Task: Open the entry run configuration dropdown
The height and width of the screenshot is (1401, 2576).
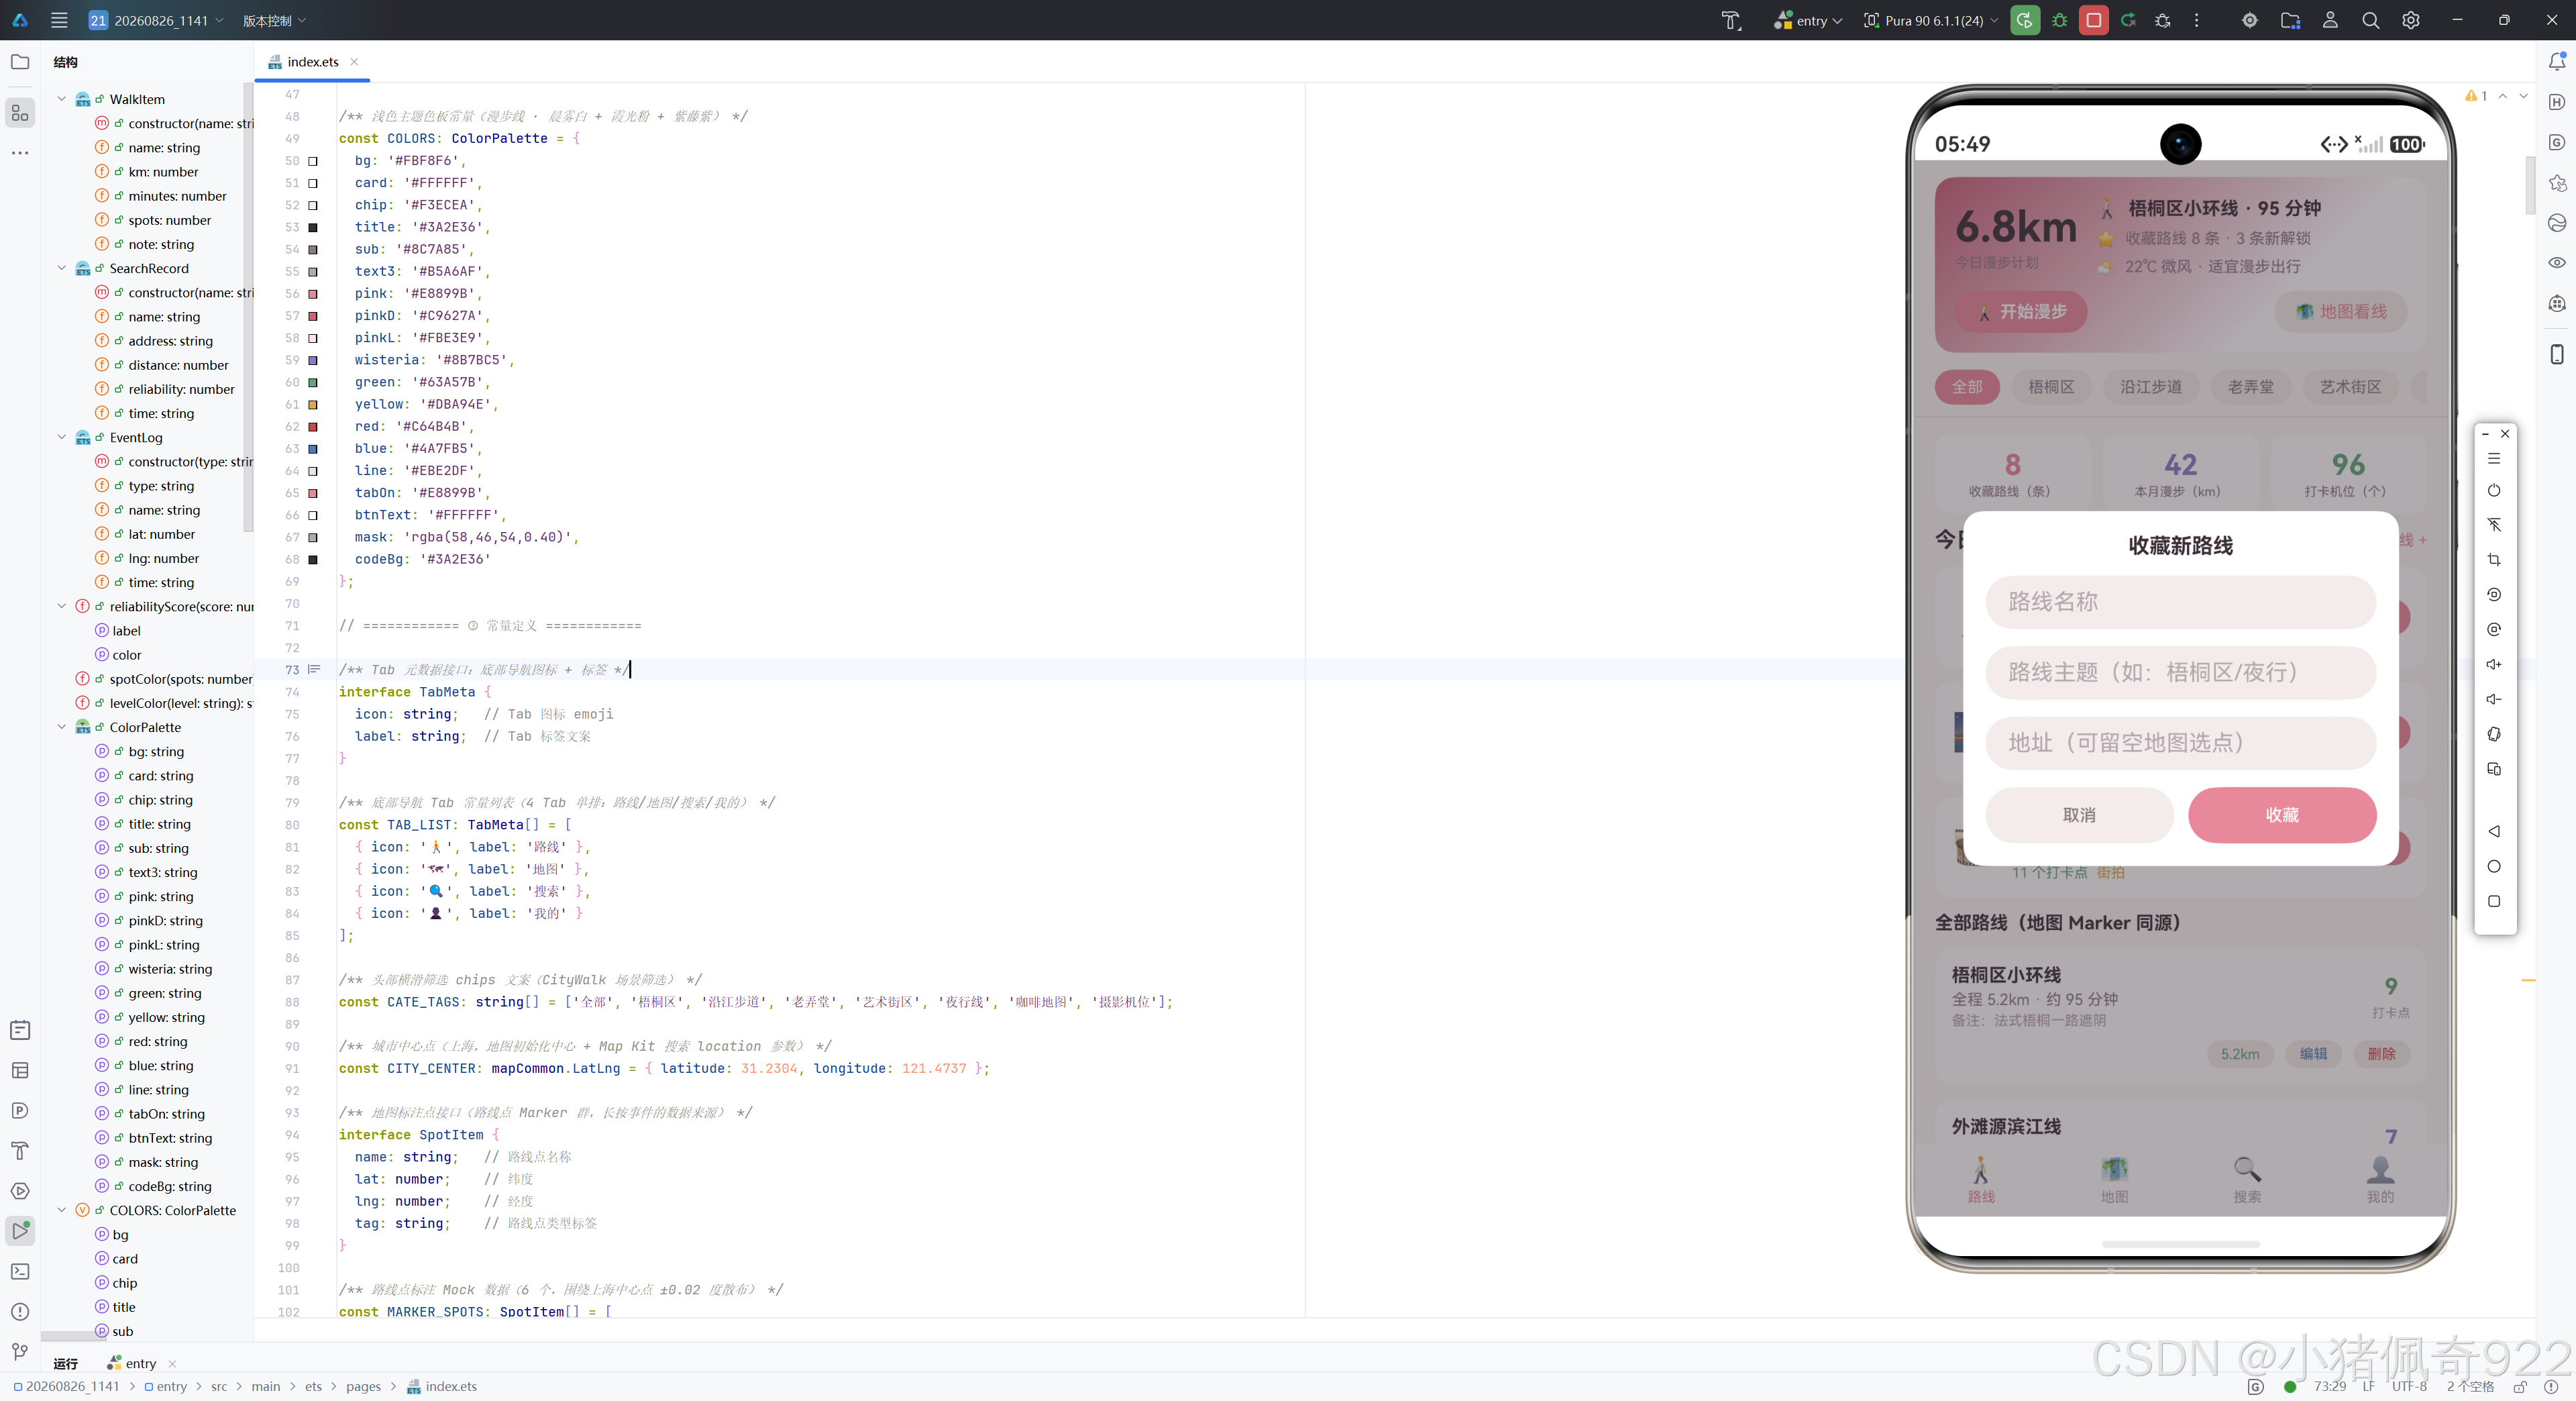Action: [x=1808, y=20]
